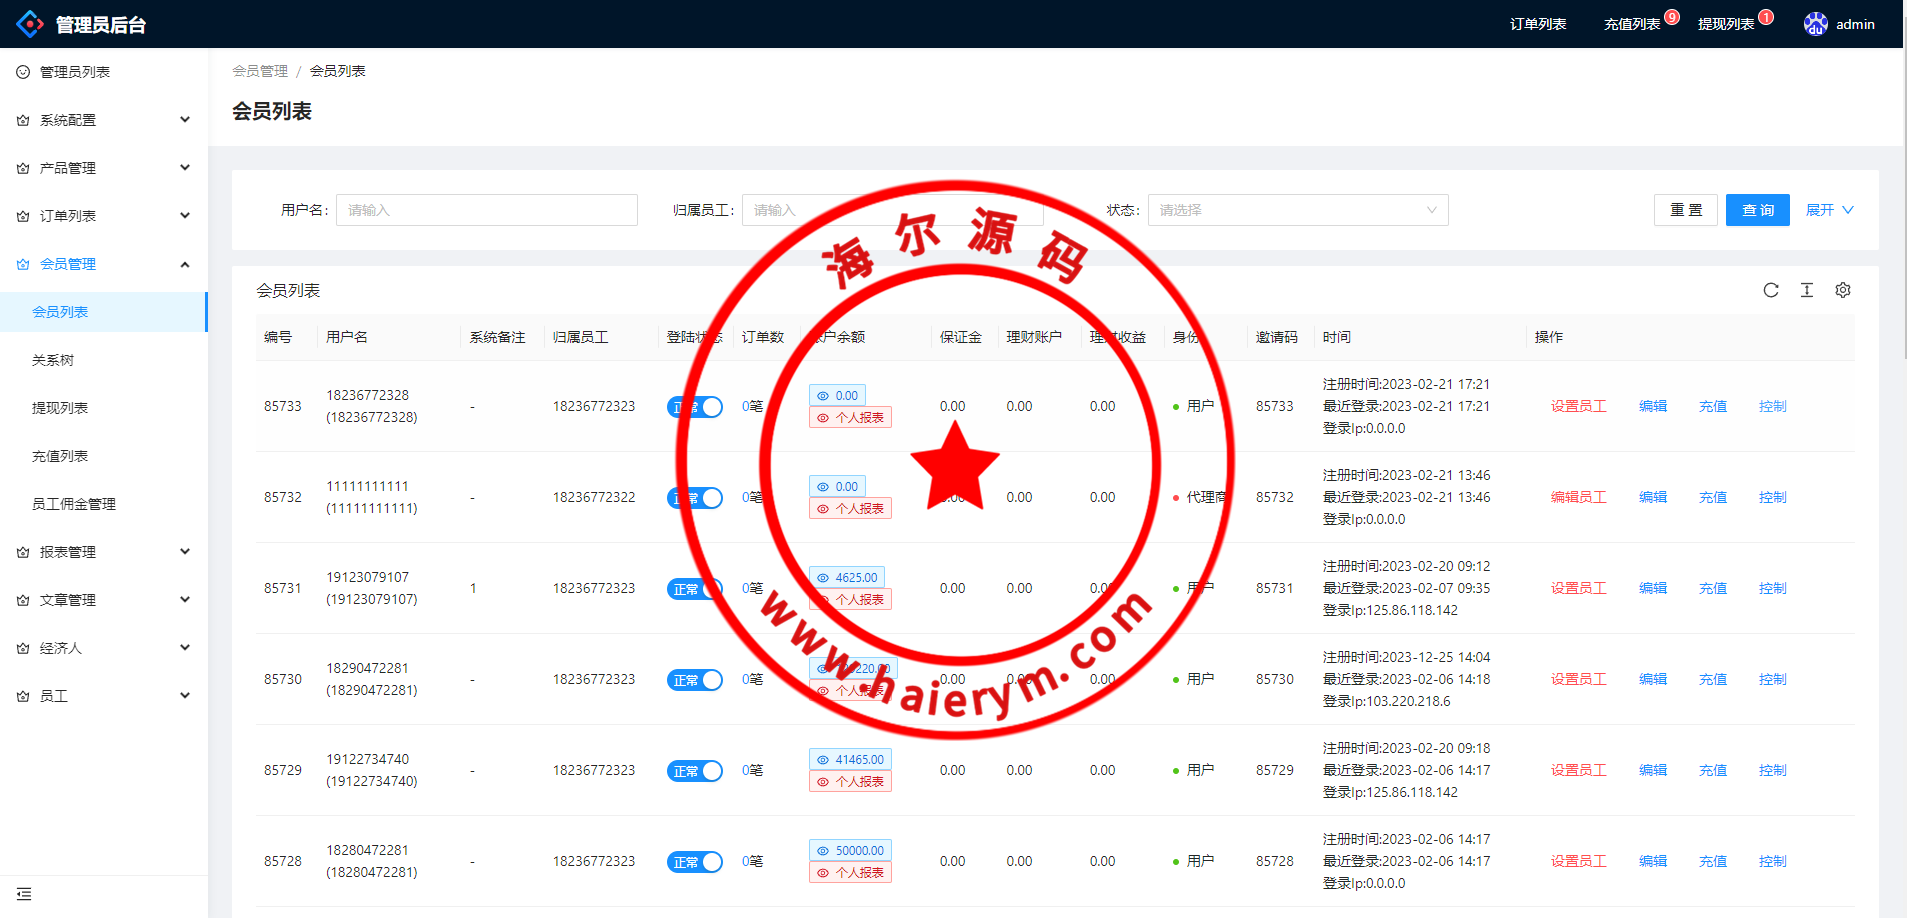Go to 订单列表 in top navigation
Screen dimensions: 1907x918
tap(1537, 24)
